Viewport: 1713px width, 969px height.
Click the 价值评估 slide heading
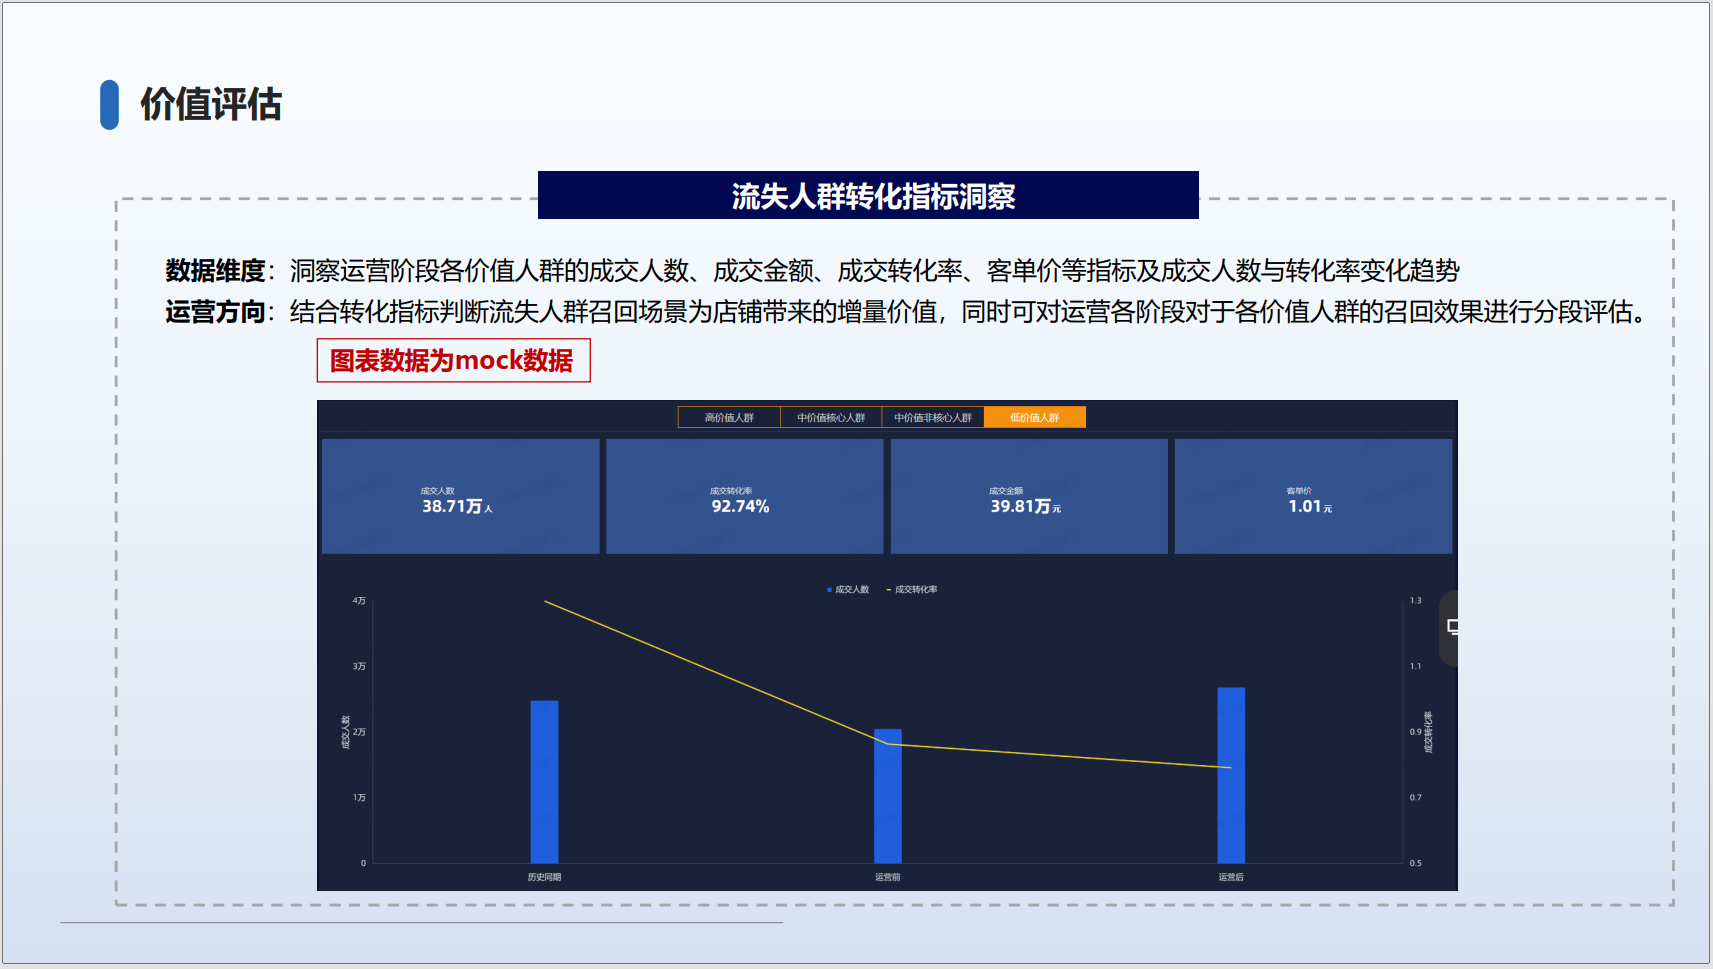[x=211, y=104]
